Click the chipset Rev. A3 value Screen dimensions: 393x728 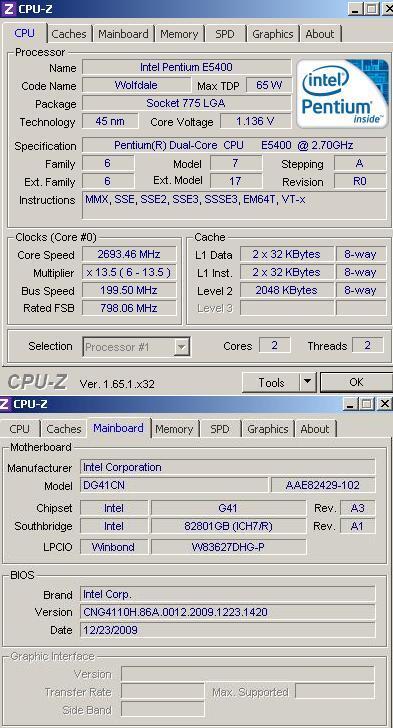tap(357, 508)
